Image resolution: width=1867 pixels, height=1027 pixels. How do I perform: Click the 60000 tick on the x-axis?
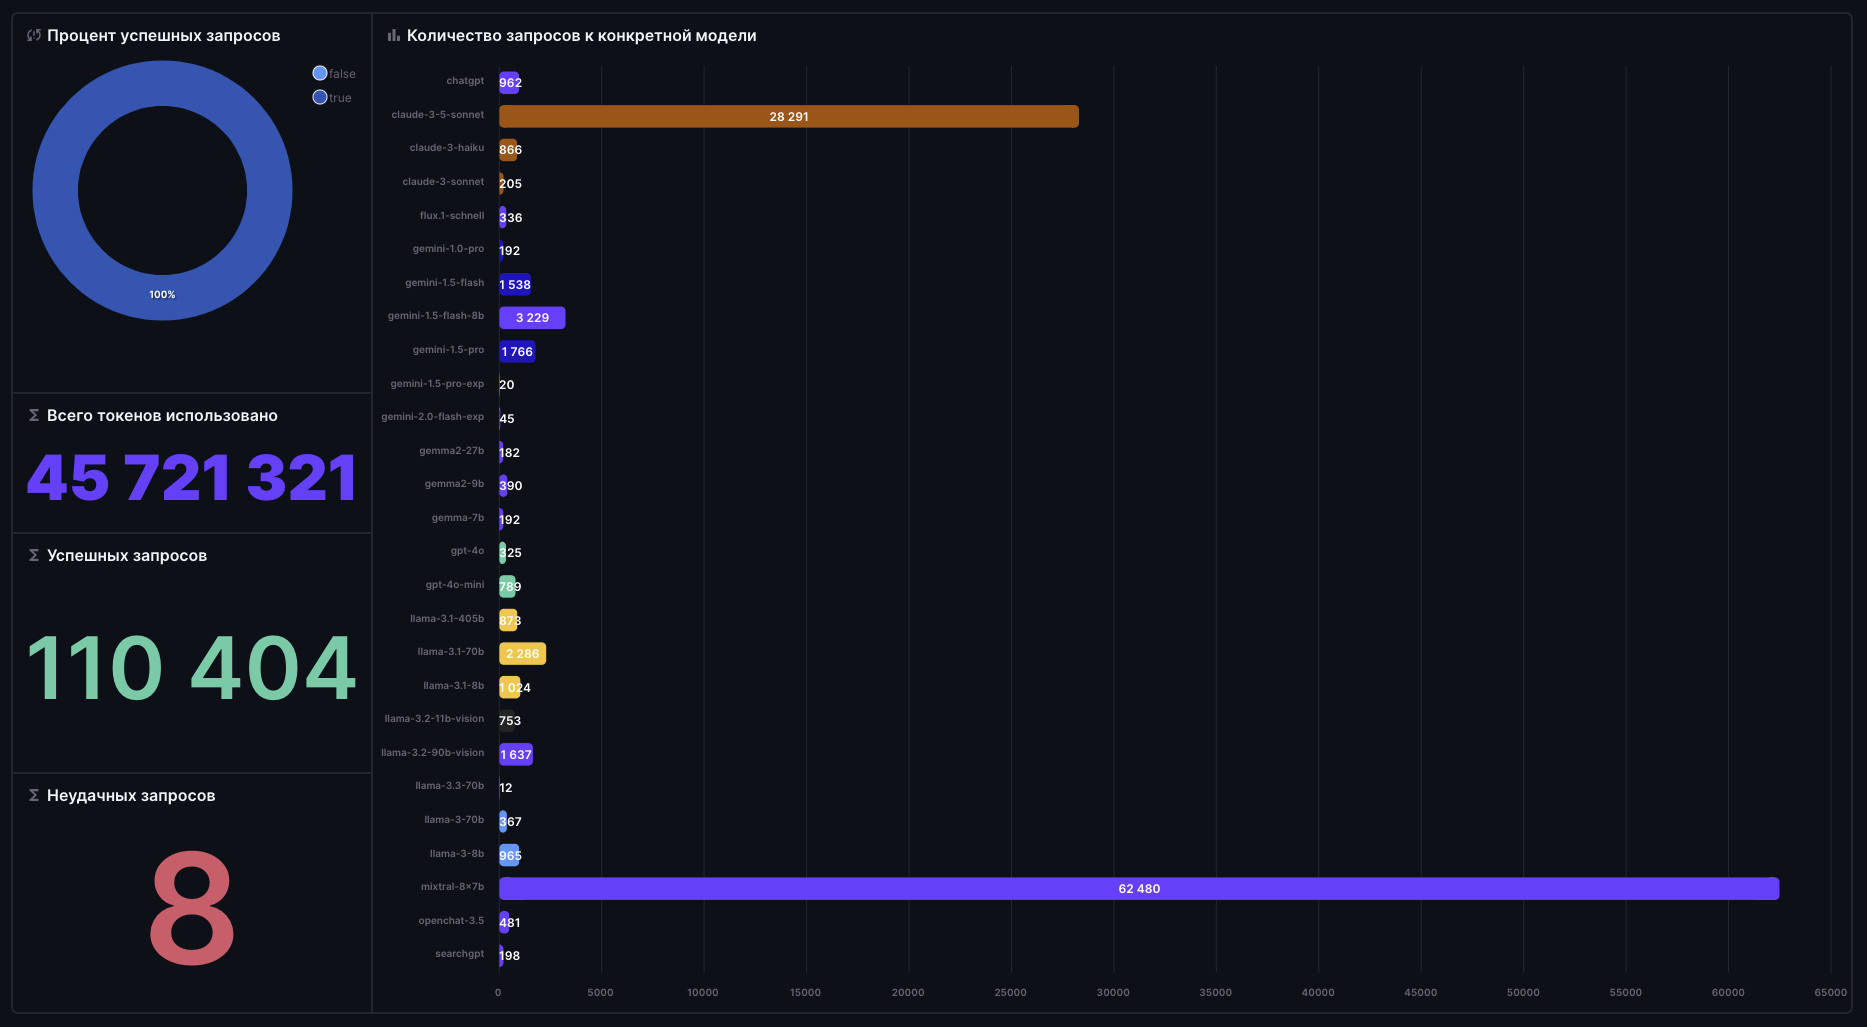[1728, 993]
